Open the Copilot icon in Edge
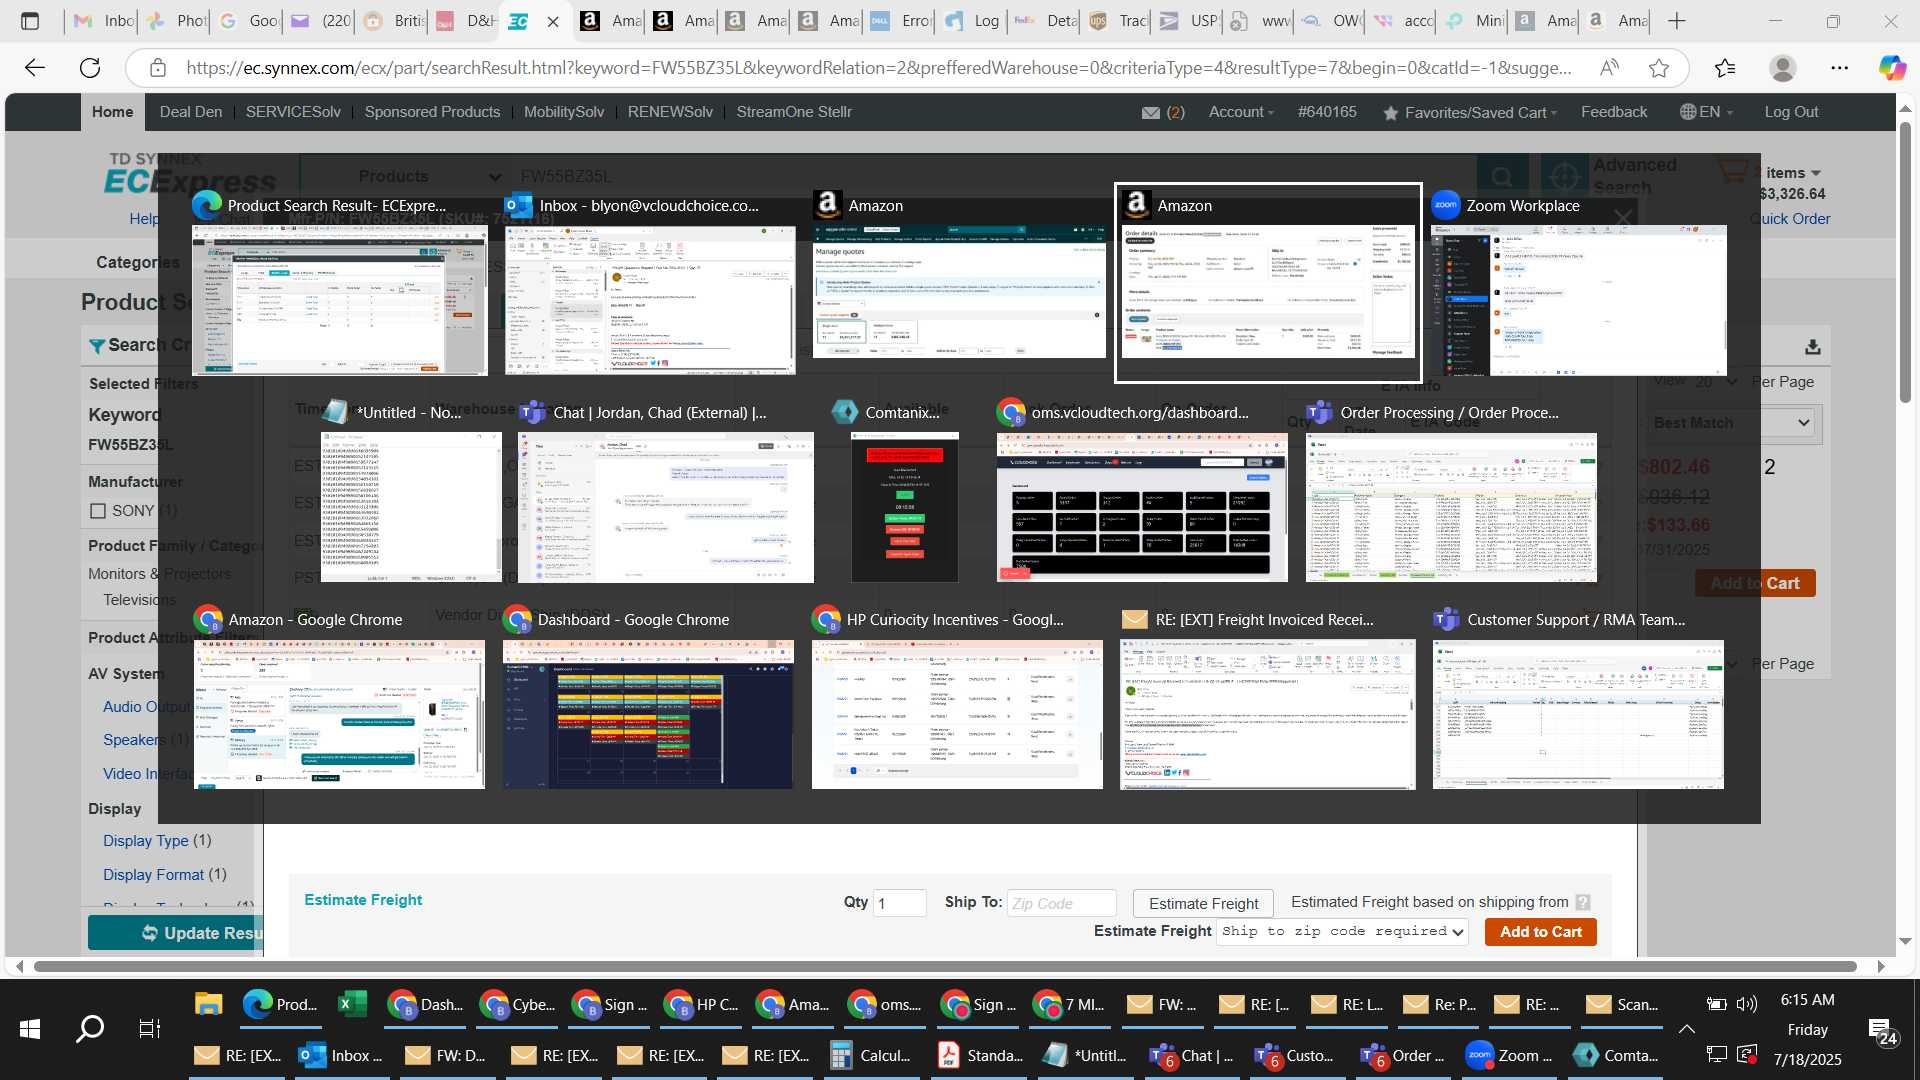Viewport: 1920px width, 1080px height. 1892,68
